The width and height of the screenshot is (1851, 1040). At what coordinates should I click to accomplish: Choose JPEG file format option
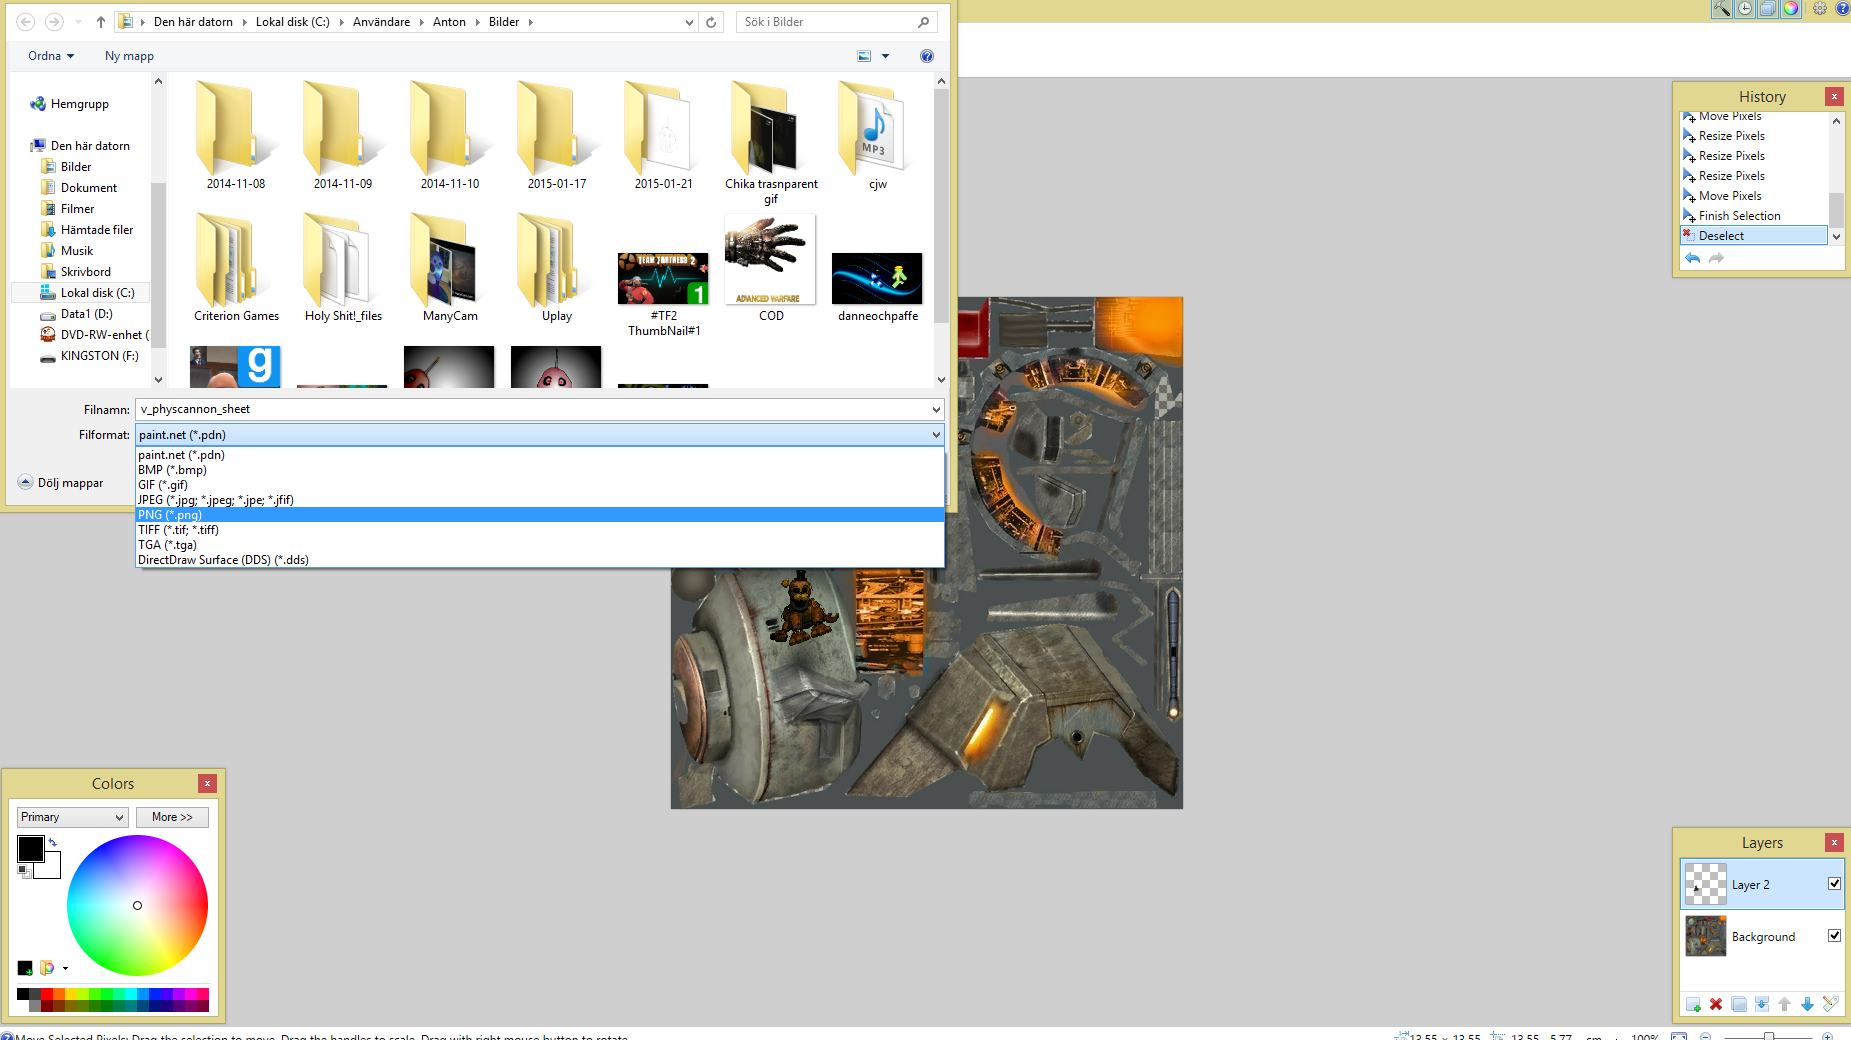pos(540,500)
